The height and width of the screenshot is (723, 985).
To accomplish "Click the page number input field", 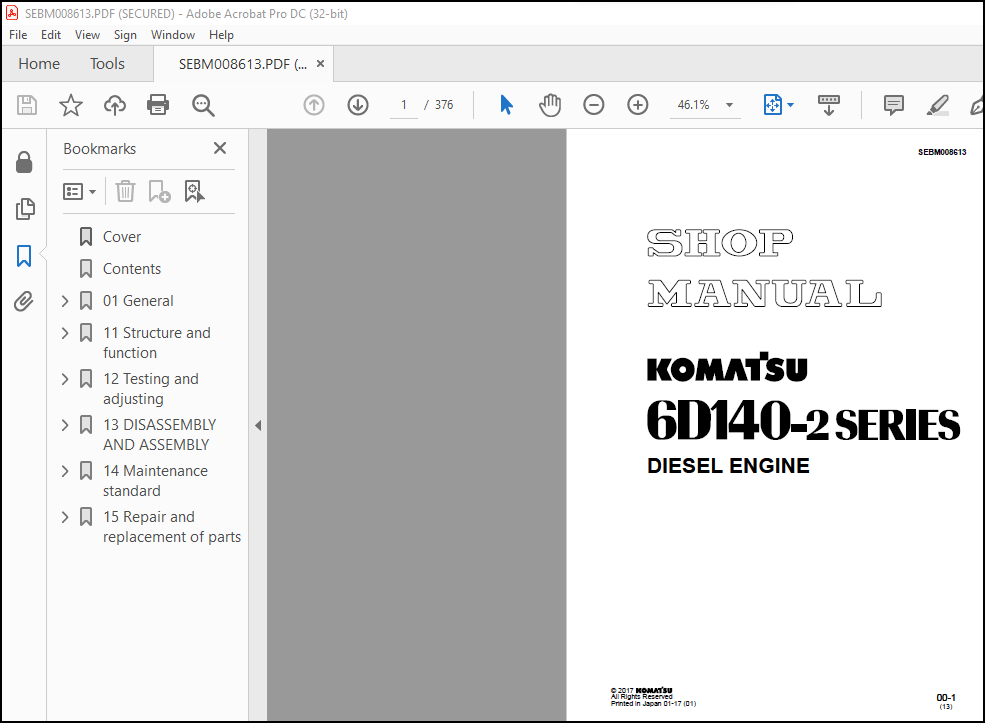I will 404,105.
